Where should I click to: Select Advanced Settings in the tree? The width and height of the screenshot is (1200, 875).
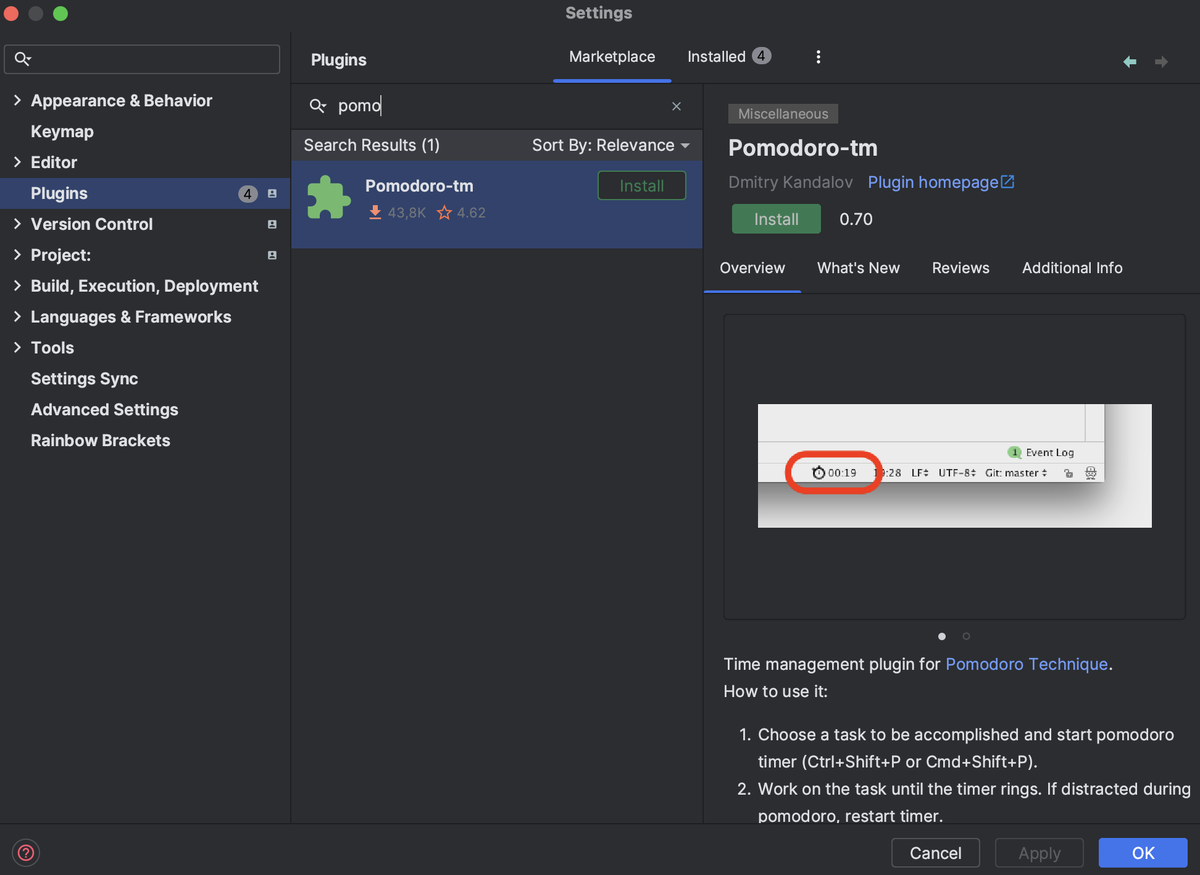click(104, 410)
